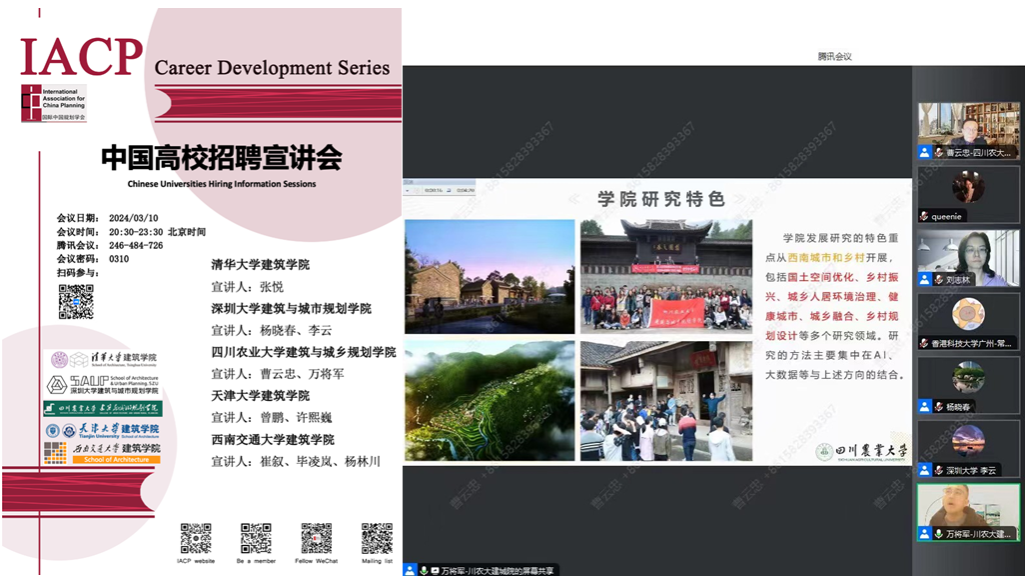Screen dimensions: 1028x580
Task: Click the IACP website QR code
Action: [196, 538]
